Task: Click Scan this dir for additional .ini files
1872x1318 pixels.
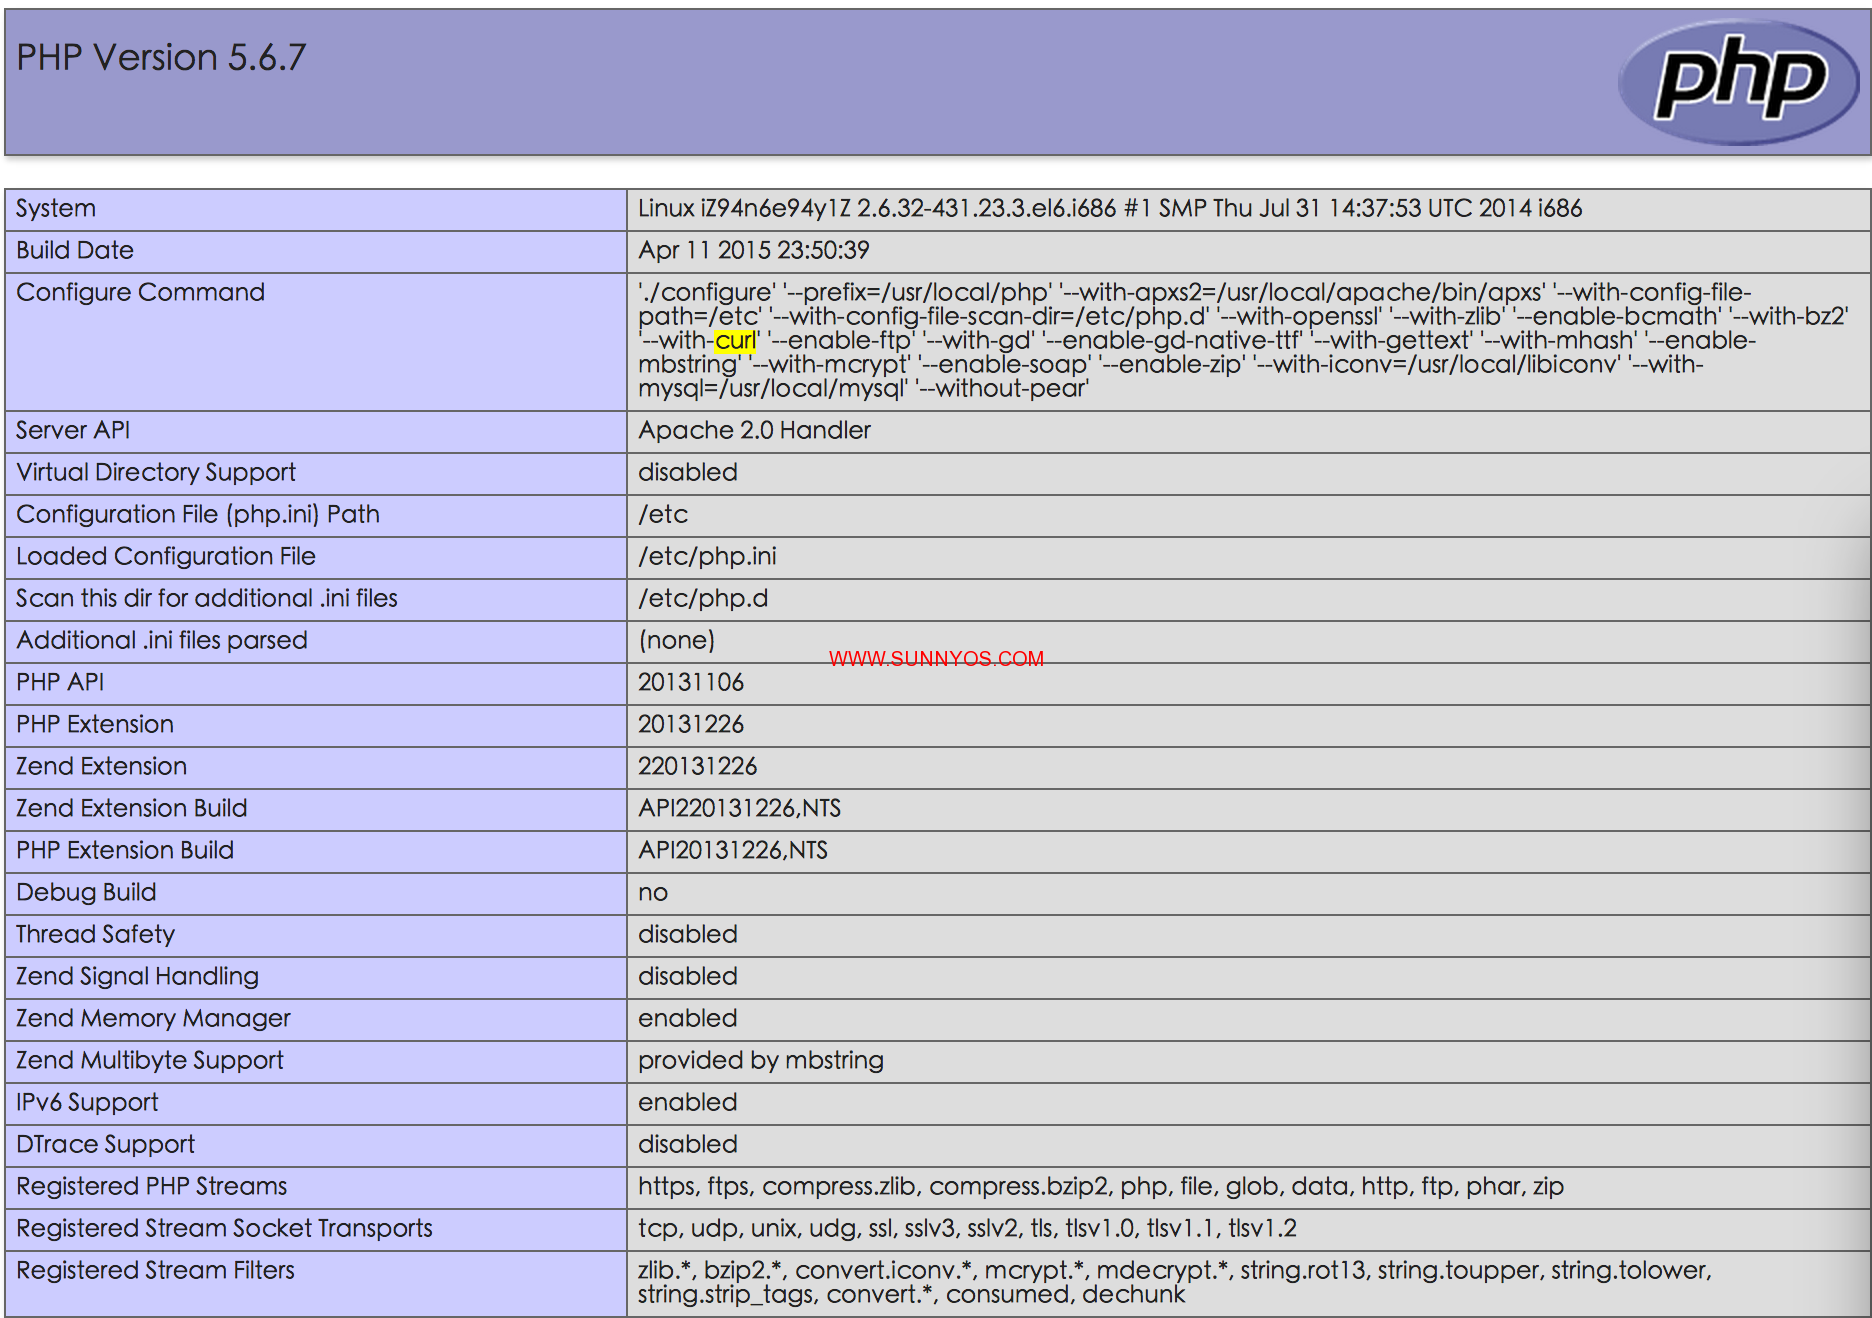Action: click(207, 599)
